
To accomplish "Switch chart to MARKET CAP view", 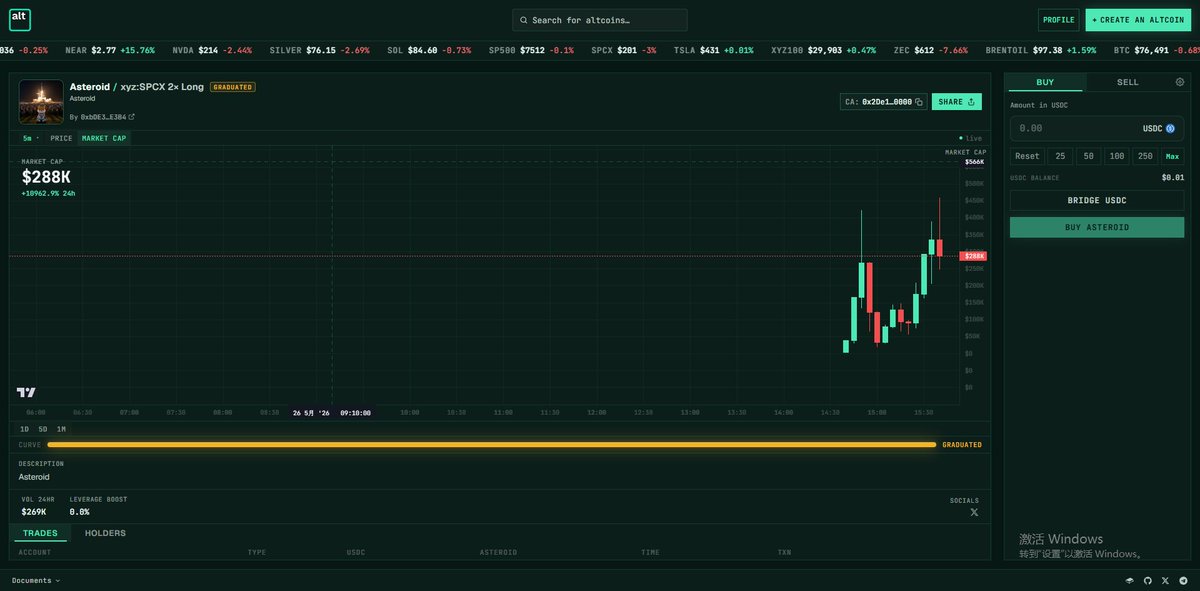I will [x=104, y=138].
